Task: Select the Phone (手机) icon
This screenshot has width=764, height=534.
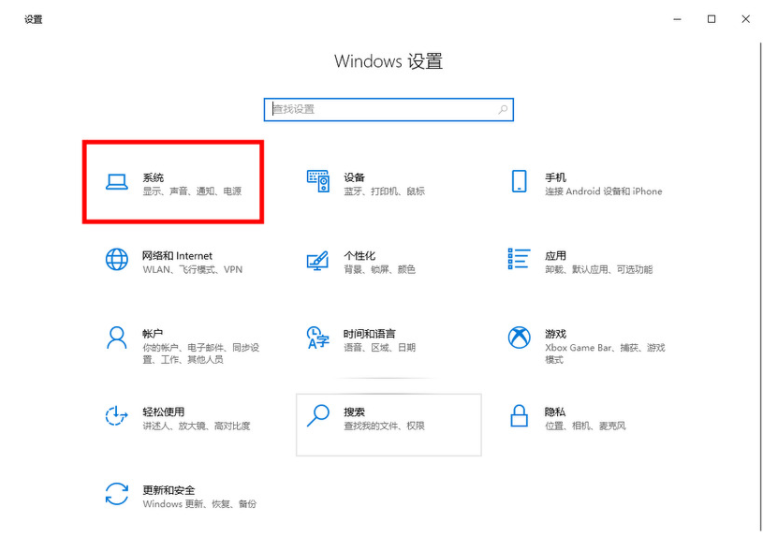Action: 518,181
